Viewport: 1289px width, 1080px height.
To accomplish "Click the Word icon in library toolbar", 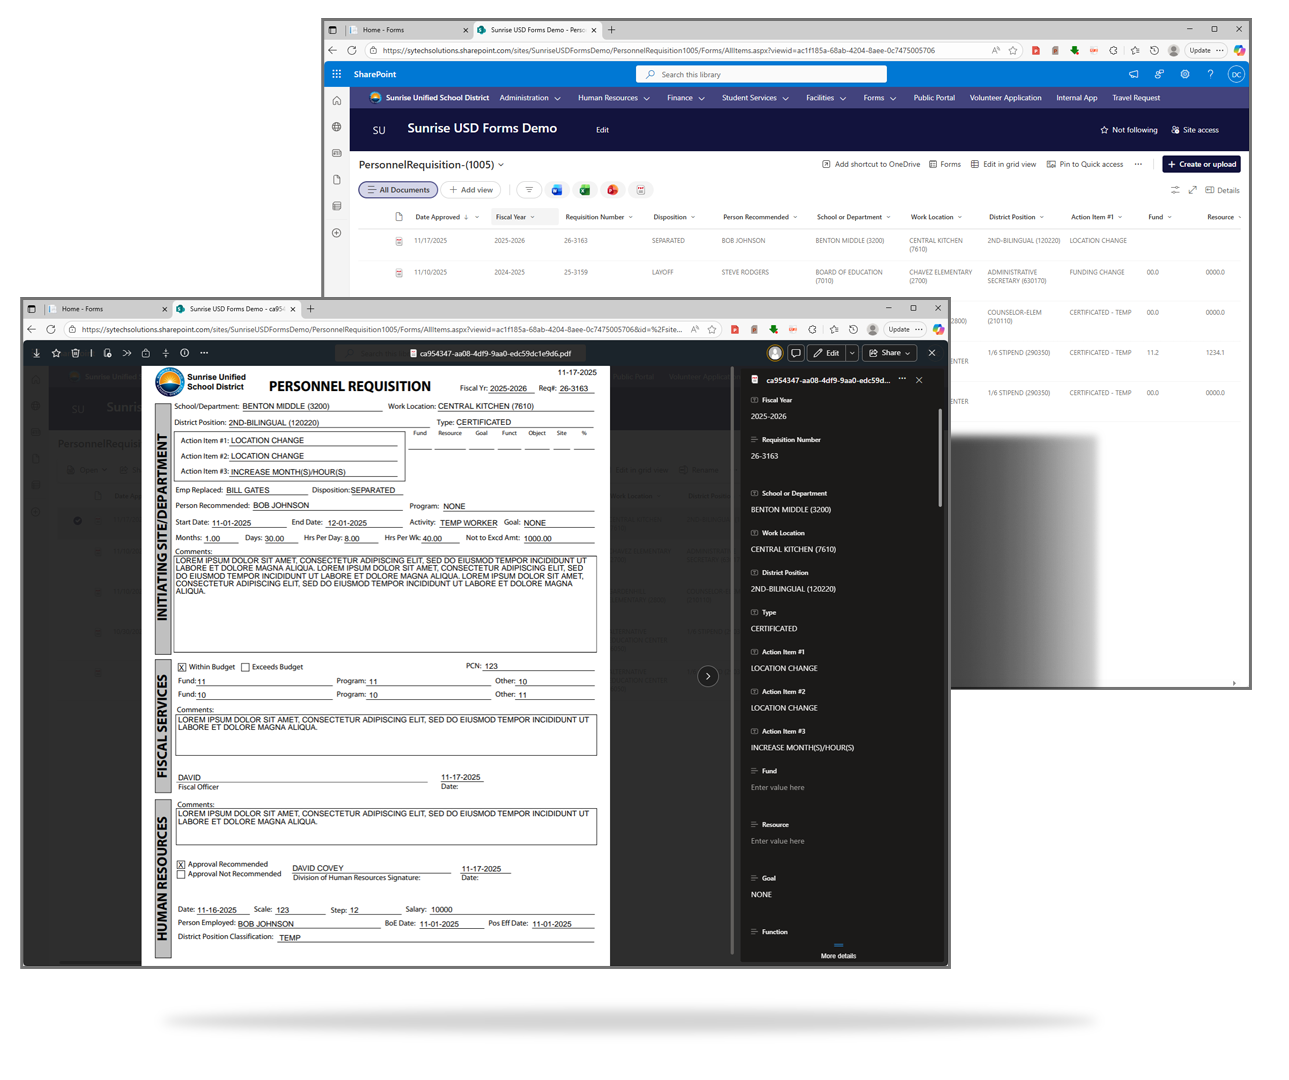I will (557, 190).
